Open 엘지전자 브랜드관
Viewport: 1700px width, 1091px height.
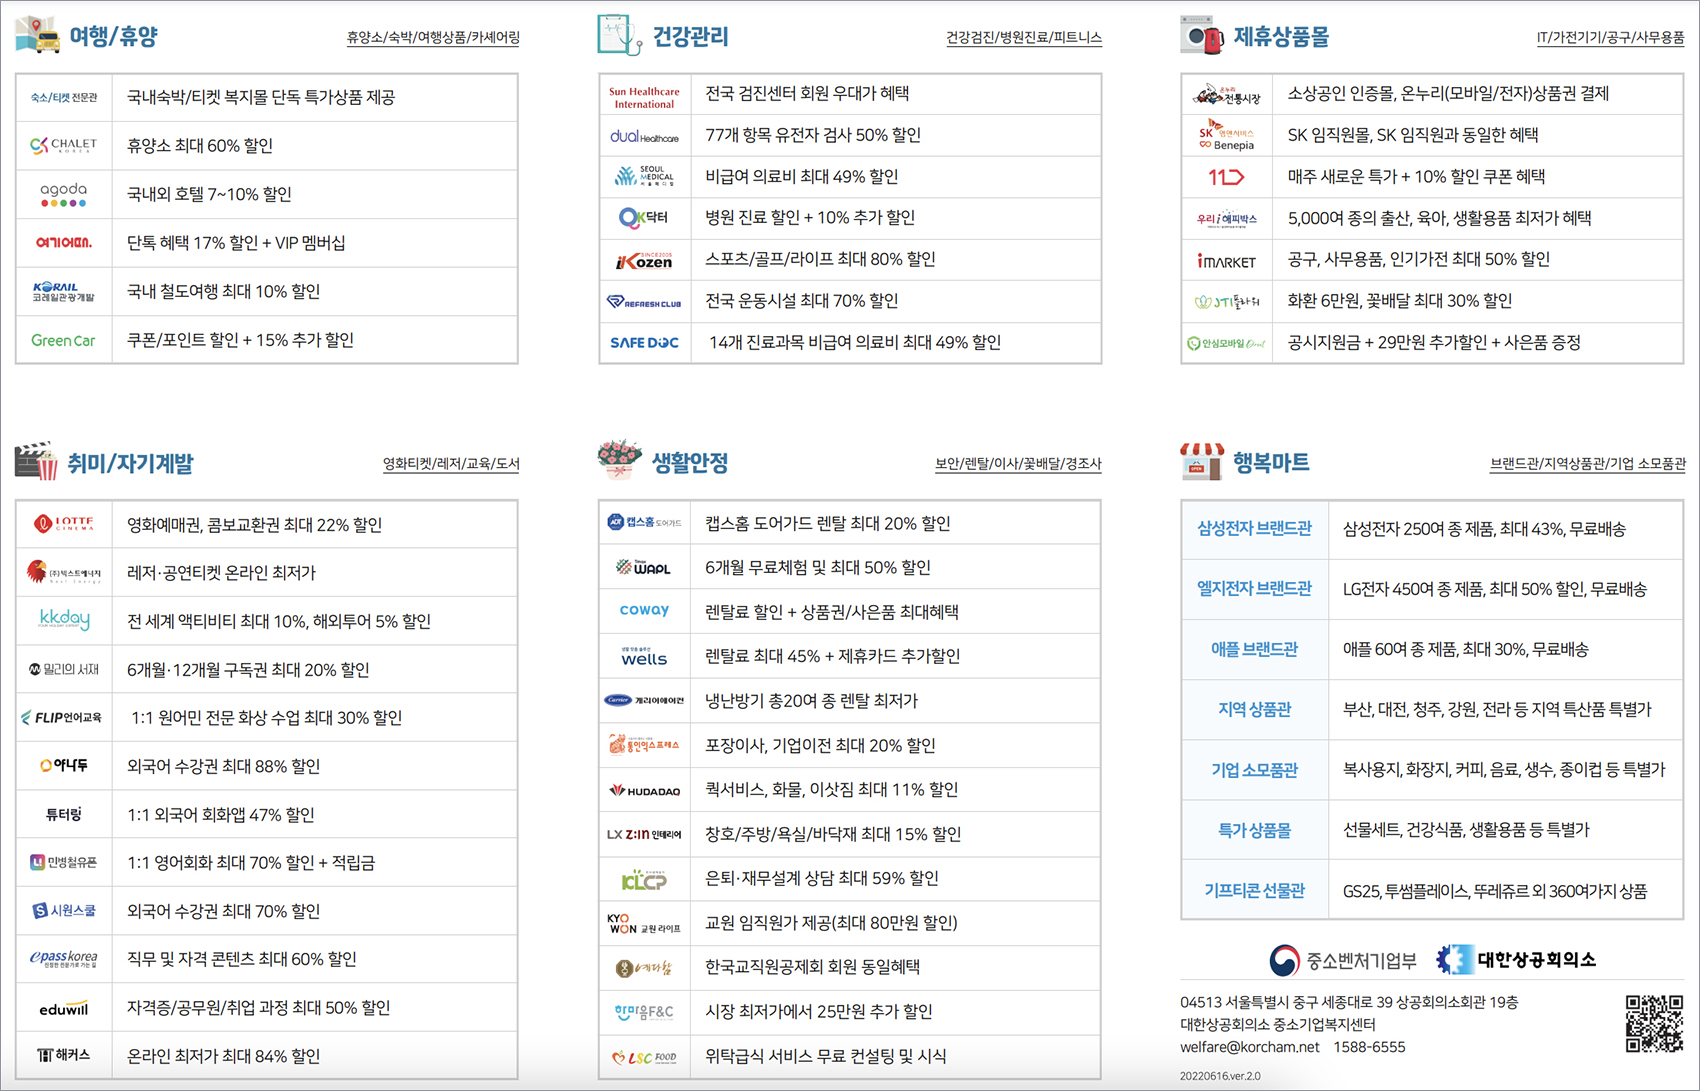coord(1254,588)
